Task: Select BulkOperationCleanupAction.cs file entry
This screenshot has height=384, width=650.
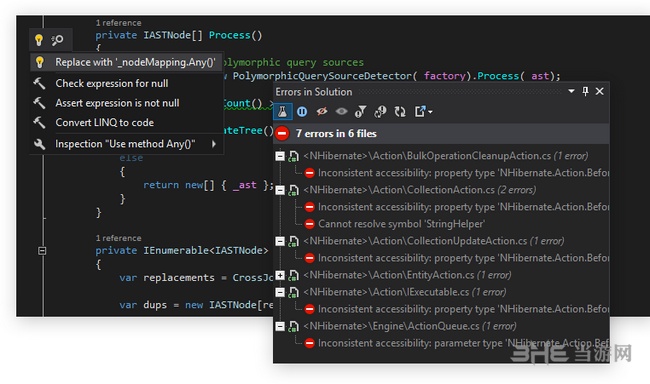Action: click(446, 156)
